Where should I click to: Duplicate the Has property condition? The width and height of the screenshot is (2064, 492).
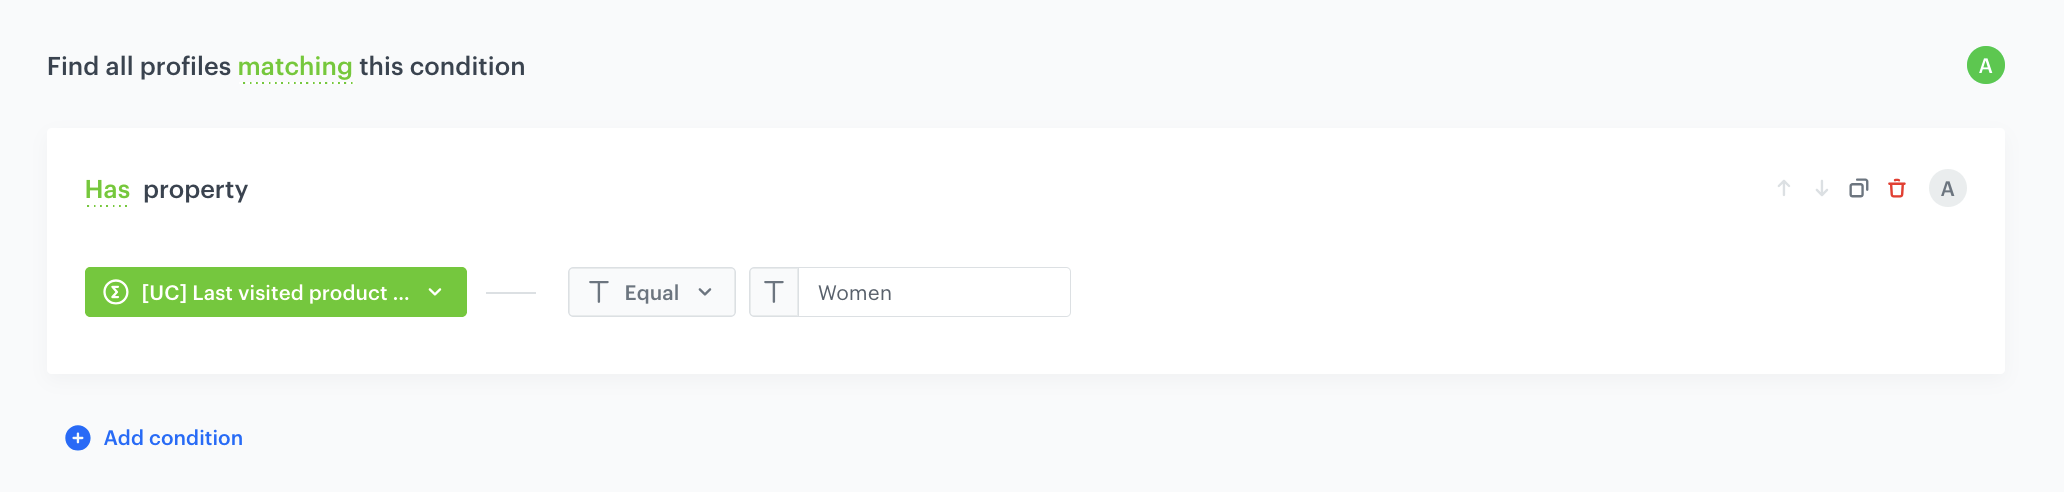coord(1859,188)
